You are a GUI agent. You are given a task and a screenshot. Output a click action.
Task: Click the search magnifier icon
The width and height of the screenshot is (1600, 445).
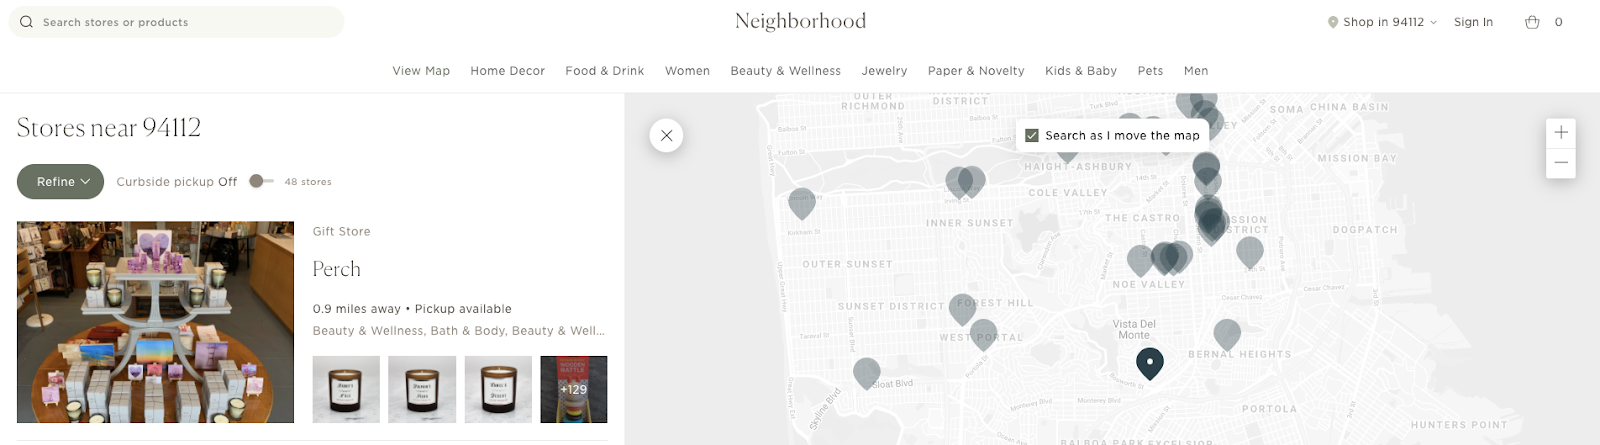click(x=26, y=22)
